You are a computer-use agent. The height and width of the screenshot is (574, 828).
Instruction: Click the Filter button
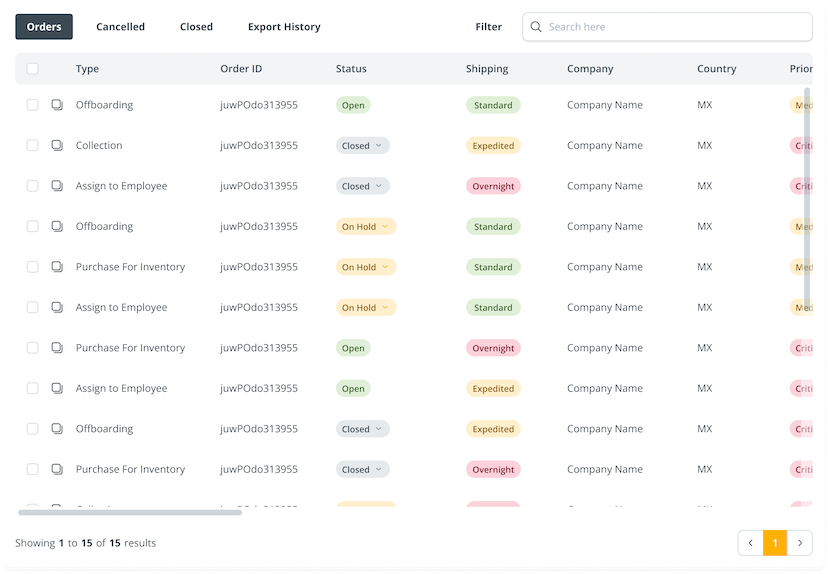[x=488, y=27]
